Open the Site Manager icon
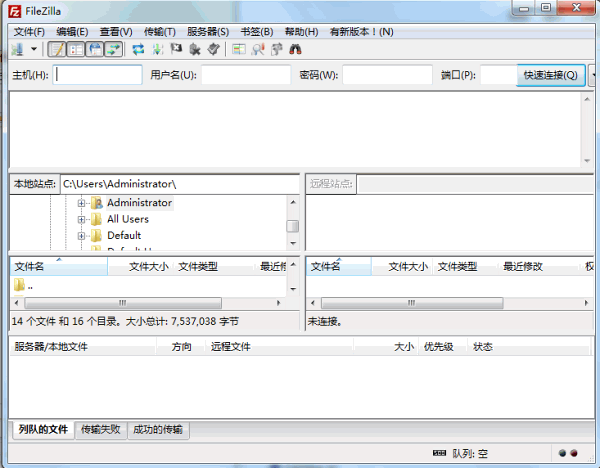This screenshot has width=600, height=468. [x=18, y=49]
